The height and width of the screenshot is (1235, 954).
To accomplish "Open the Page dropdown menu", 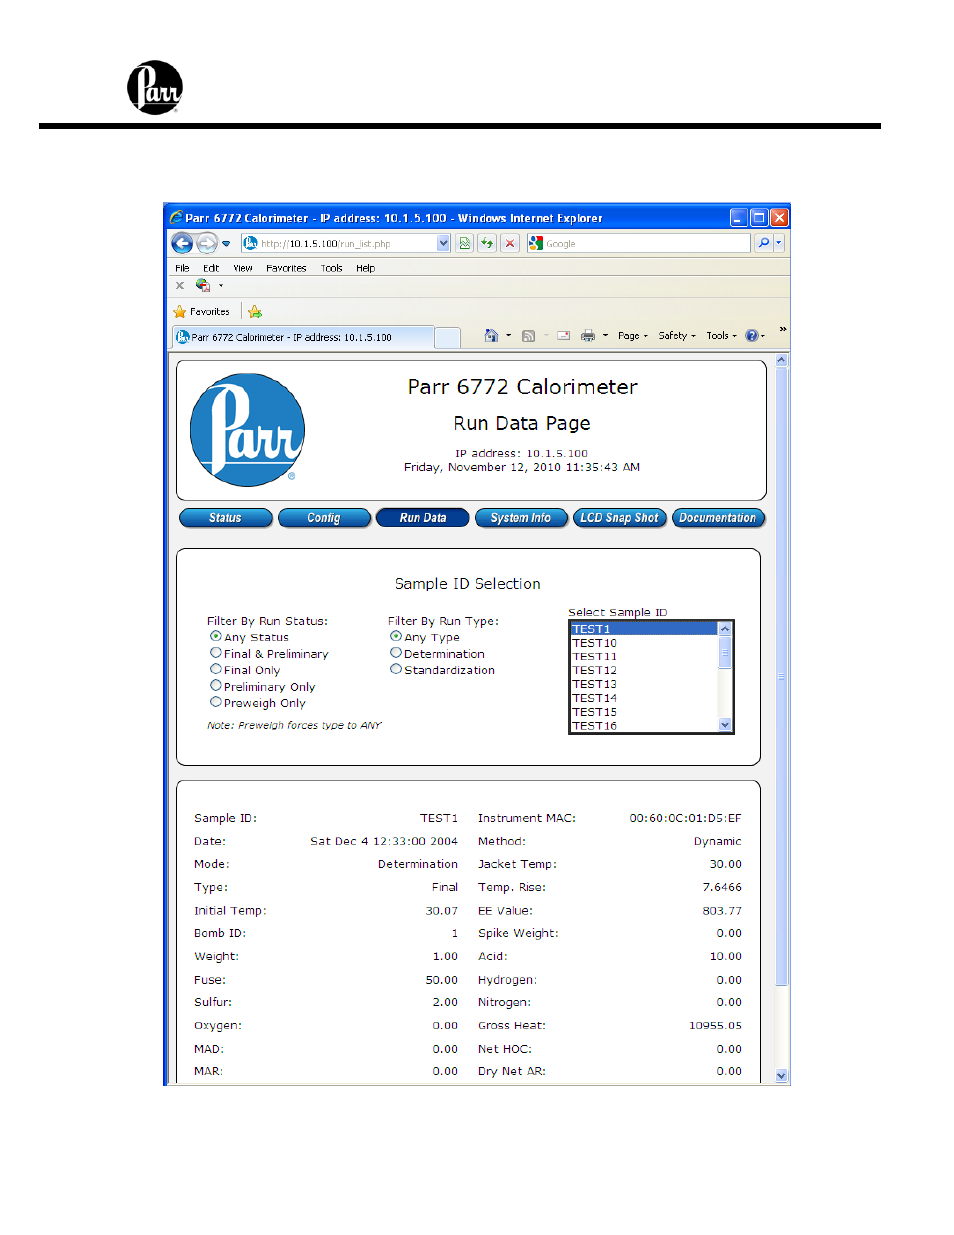I will (633, 336).
